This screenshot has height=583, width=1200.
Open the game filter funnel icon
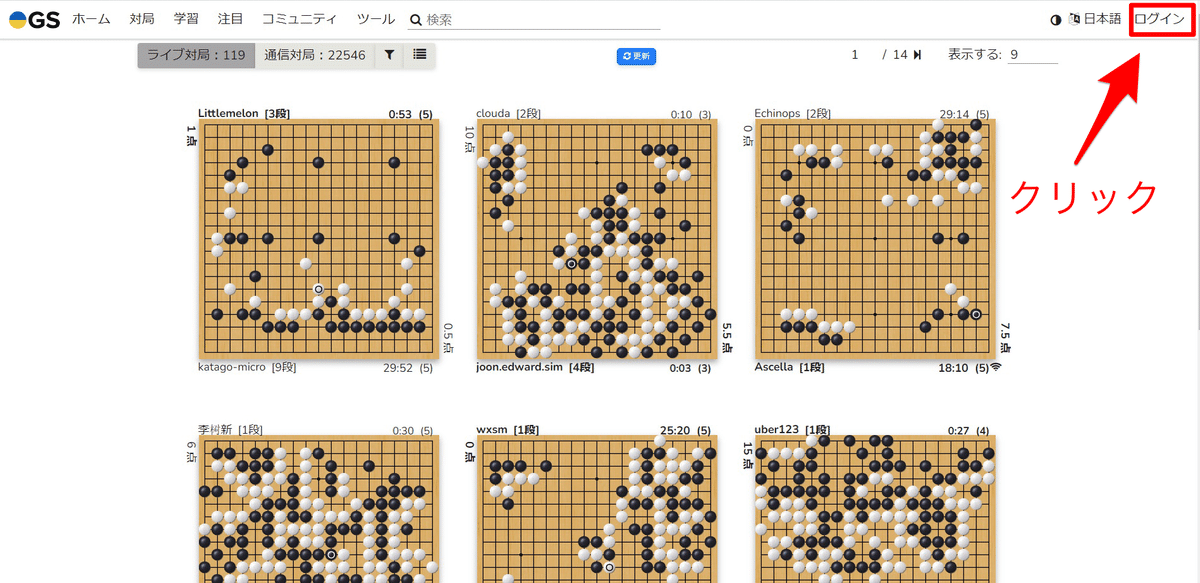(x=389, y=55)
